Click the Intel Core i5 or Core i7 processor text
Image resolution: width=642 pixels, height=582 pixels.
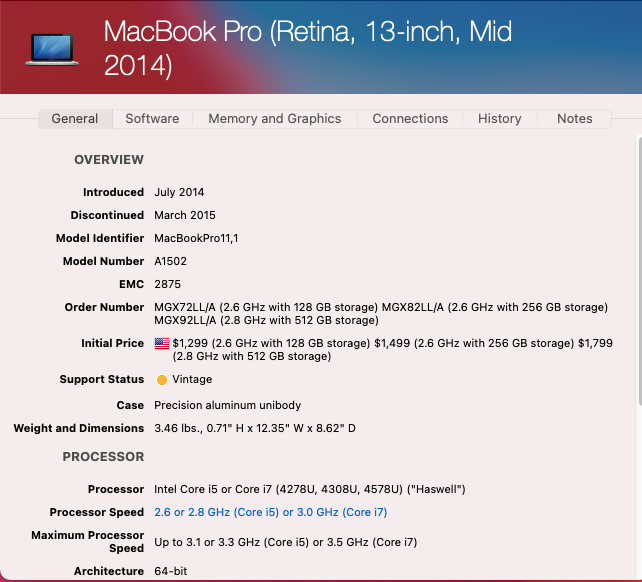[x=310, y=489]
